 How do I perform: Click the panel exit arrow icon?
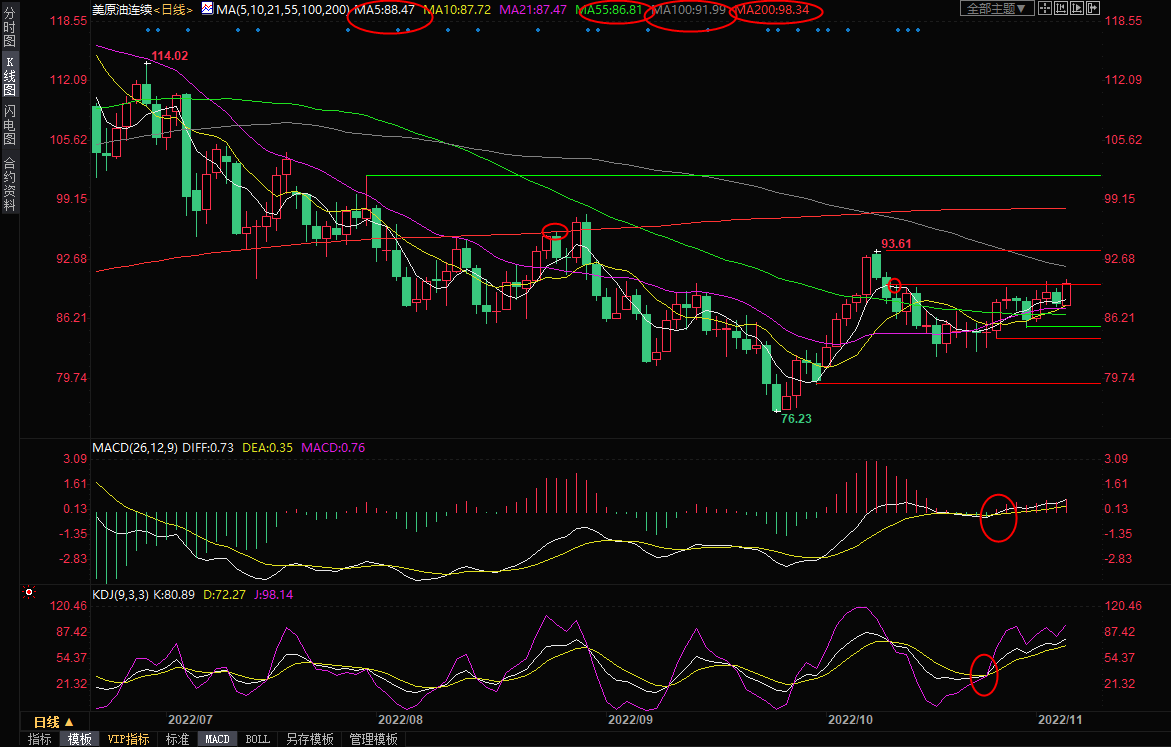pos(1094,8)
